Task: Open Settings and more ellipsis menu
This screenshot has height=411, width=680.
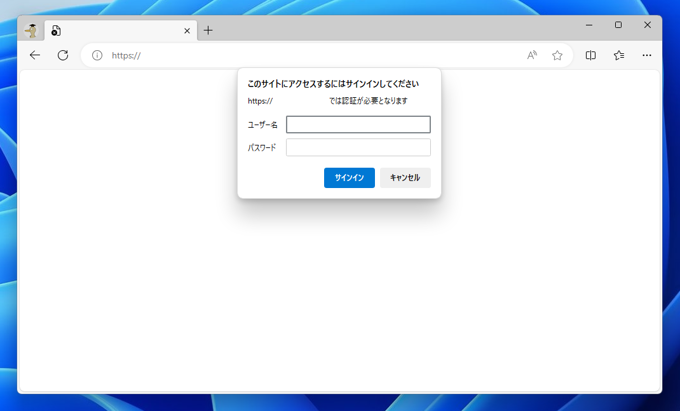Action: pos(647,55)
